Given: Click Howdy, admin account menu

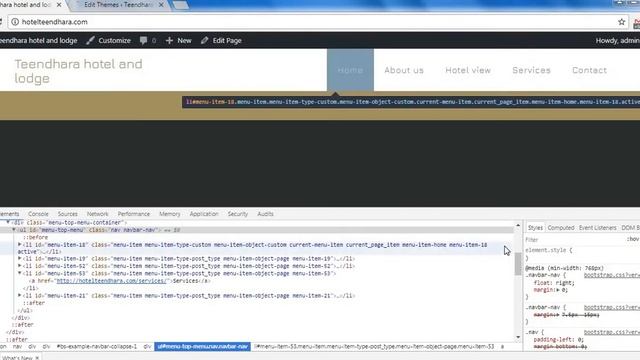Looking at the screenshot, I should pyautogui.click(x=618, y=40).
